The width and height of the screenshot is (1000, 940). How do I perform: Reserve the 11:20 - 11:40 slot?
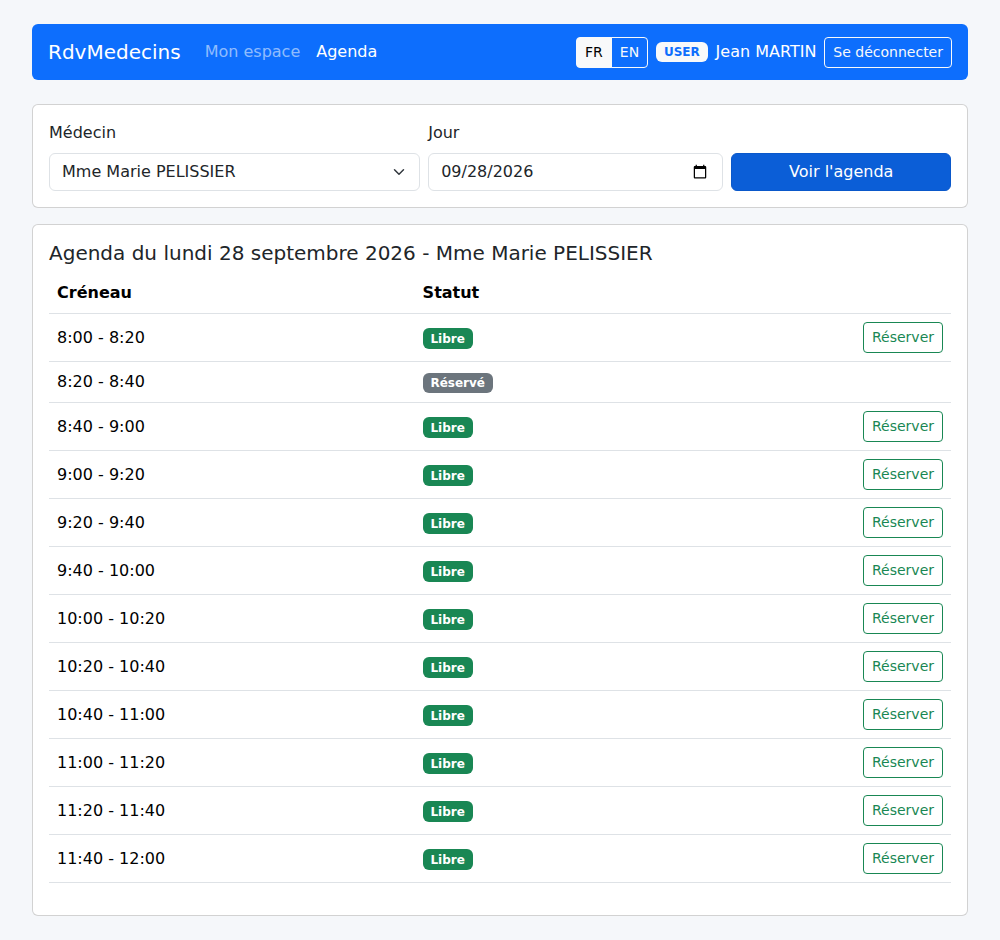[x=902, y=811]
